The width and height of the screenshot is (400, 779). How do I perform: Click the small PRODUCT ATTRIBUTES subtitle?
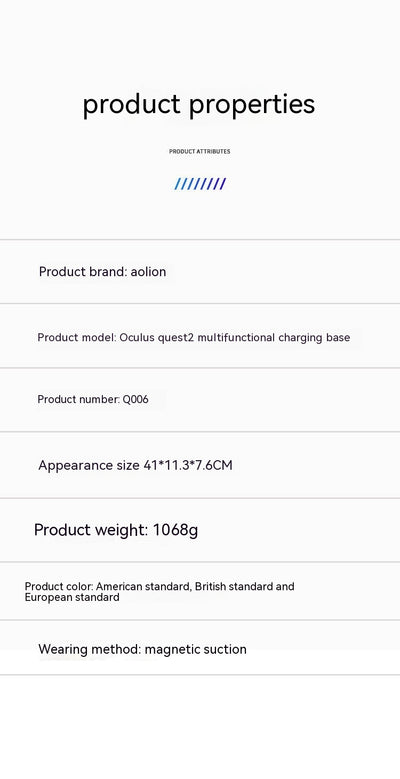(x=200, y=152)
